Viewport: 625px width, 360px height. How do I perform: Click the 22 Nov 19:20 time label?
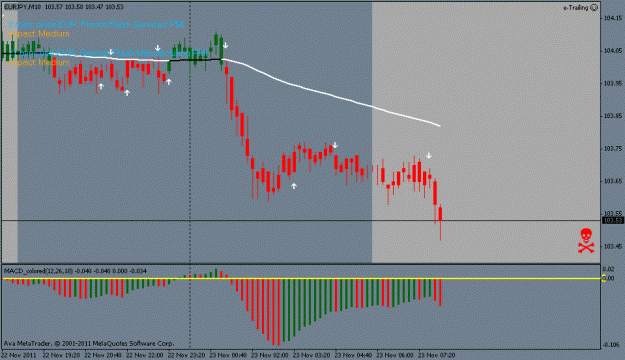point(61,355)
